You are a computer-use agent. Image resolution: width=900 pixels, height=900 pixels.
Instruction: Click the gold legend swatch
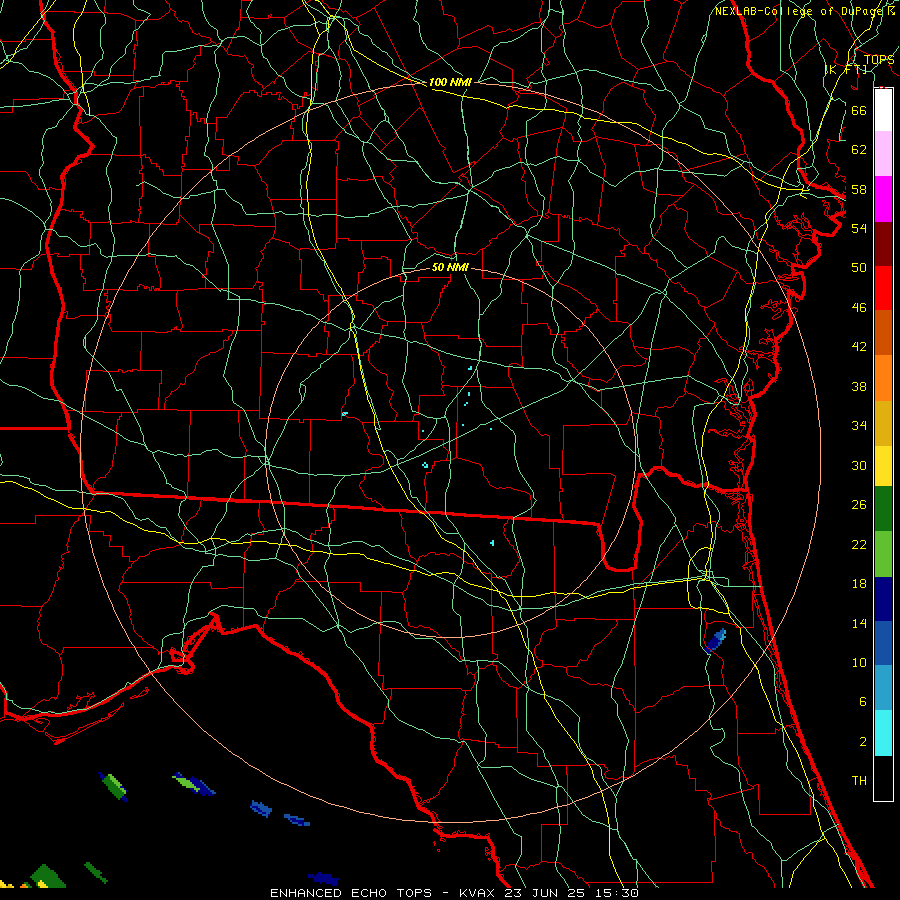tap(883, 423)
